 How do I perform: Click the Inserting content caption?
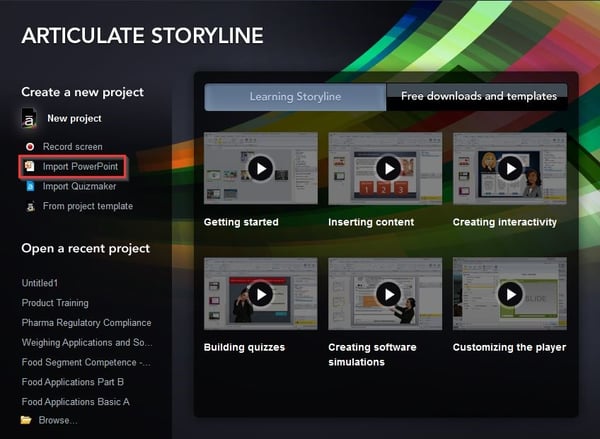(371, 222)
